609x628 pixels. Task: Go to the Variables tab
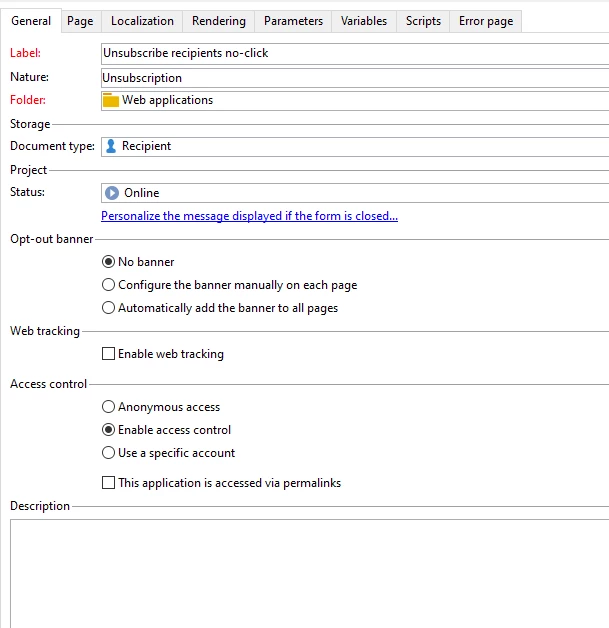(364, 21)
